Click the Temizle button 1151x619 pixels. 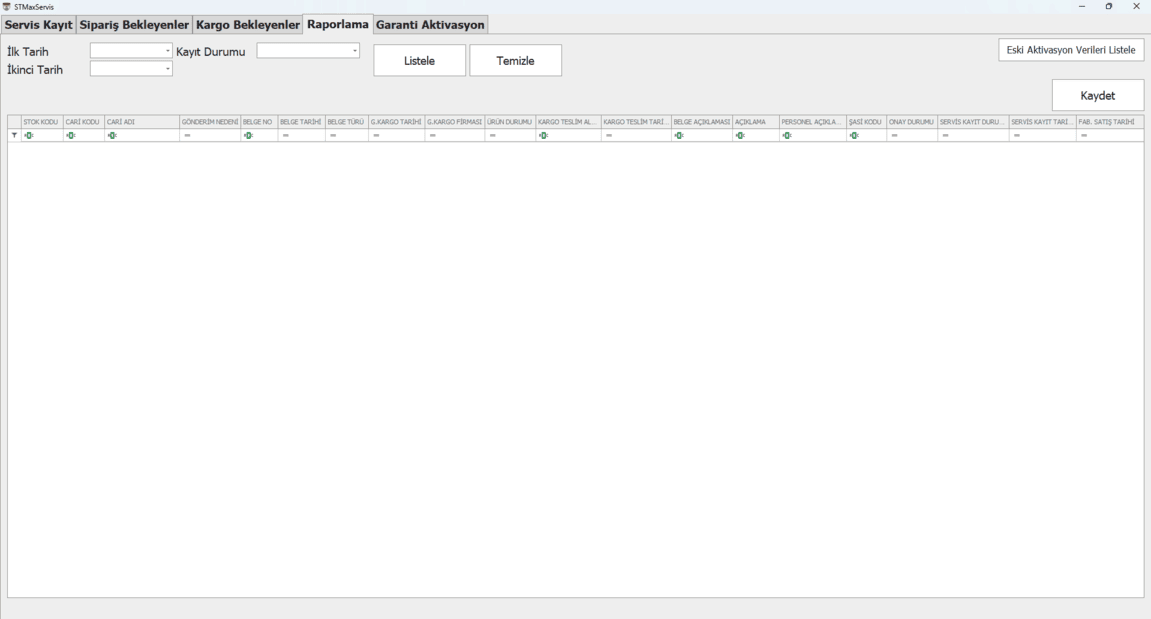tap(515, 60)
